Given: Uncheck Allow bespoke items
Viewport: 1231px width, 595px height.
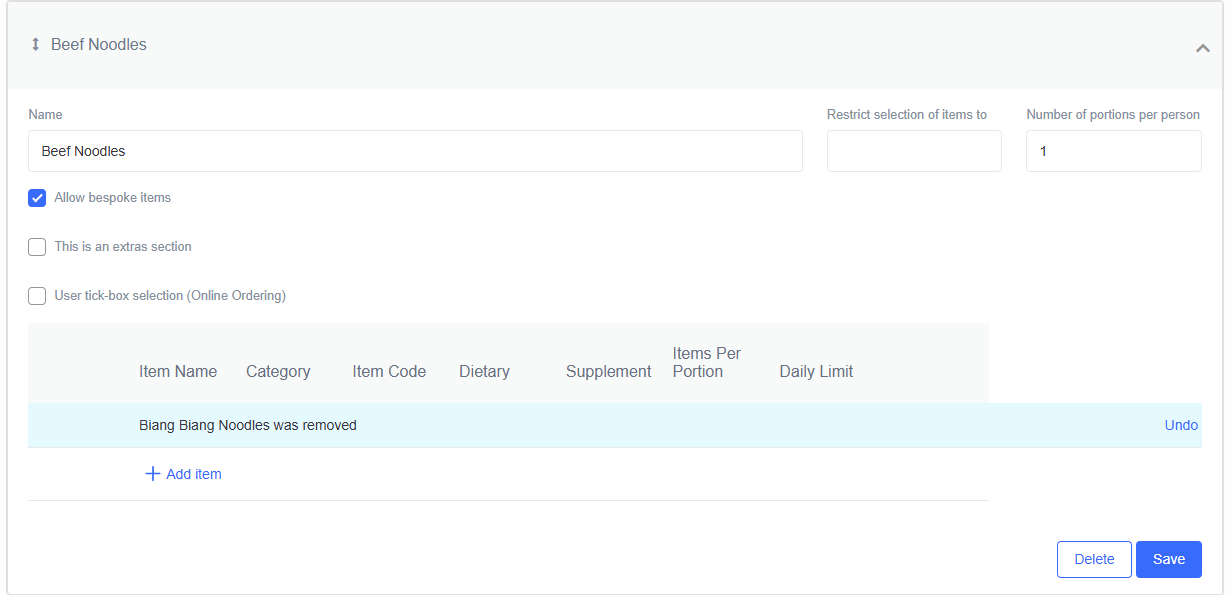Looking at the screenshot, I should [37, 198].
